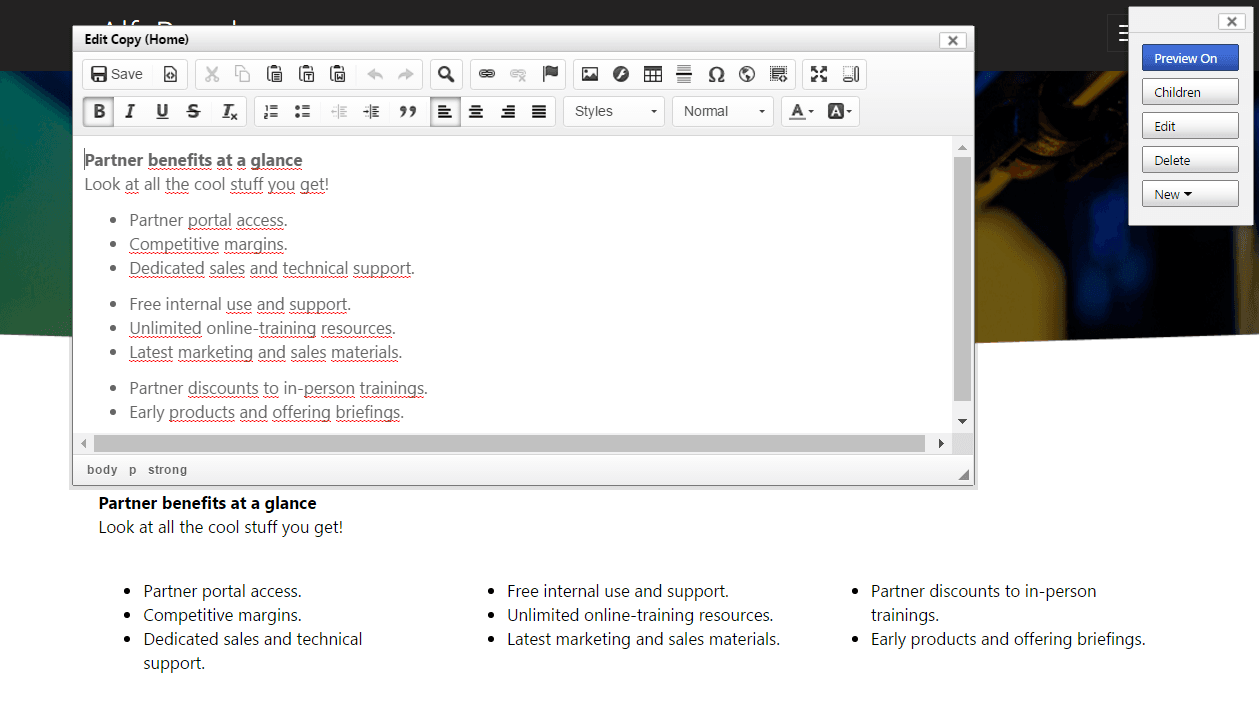This screenshot has height=723, width=1259.
Task: Click the Edit button in side panel
Action: click(x=1190, y=126)
